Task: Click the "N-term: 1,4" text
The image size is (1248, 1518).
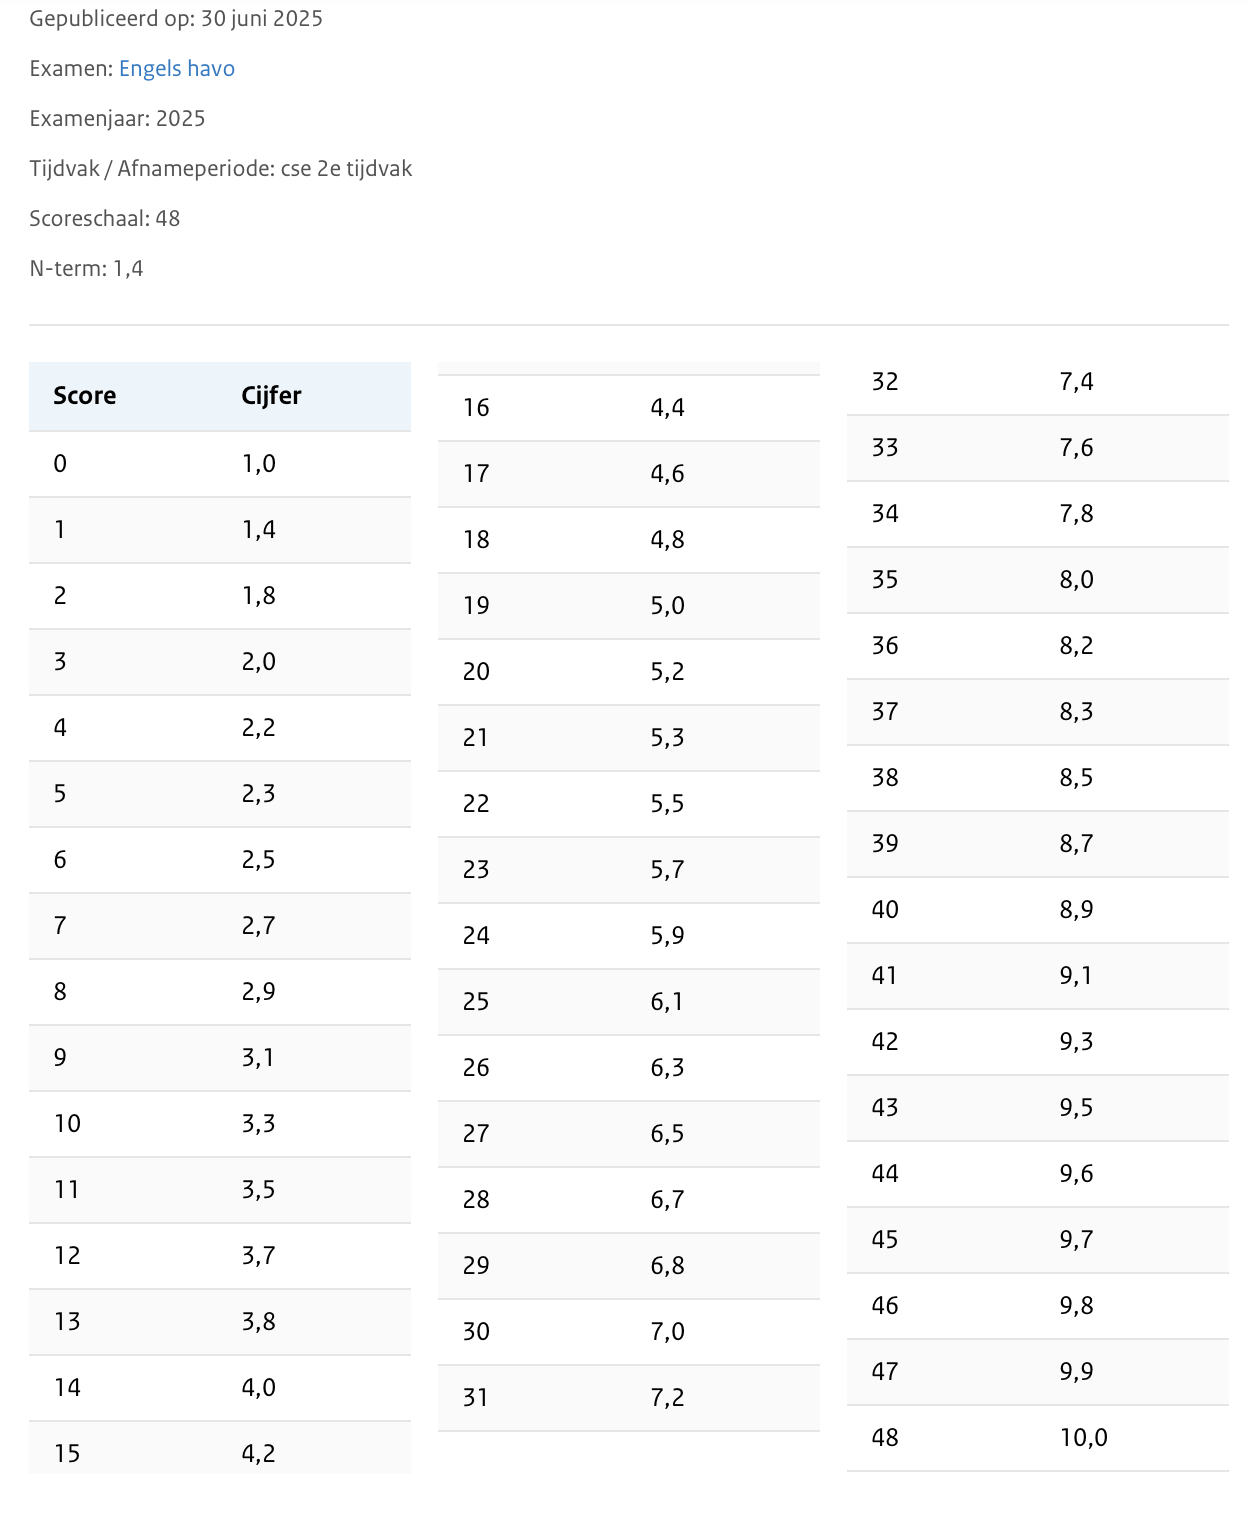Action: pos(86,269)
